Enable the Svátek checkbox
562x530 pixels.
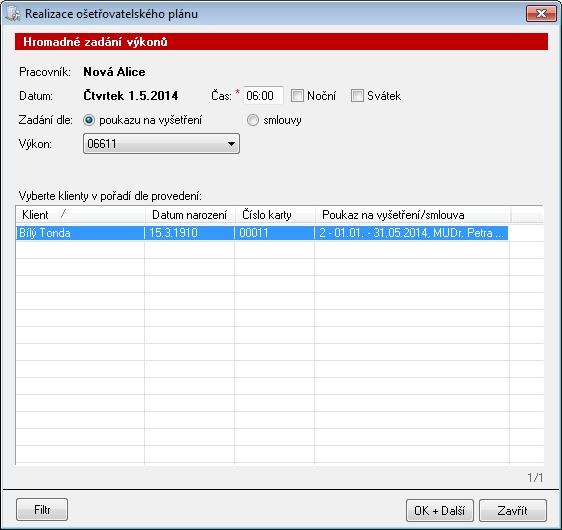click(x=357, y=96)
